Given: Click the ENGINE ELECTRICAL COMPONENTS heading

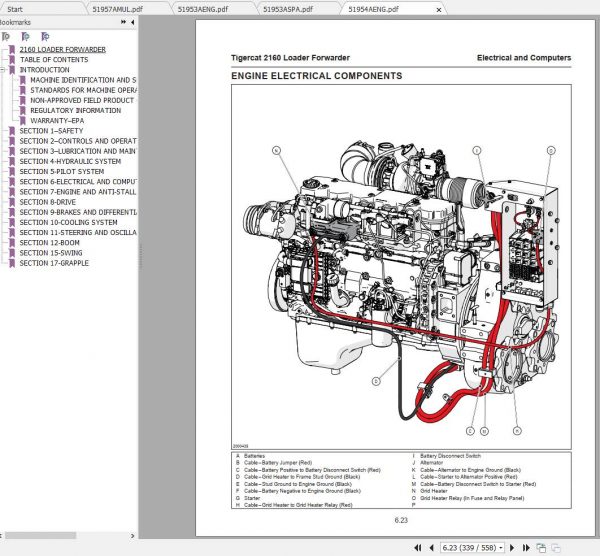Looking at the screenshot, I should tap(316, 76).
